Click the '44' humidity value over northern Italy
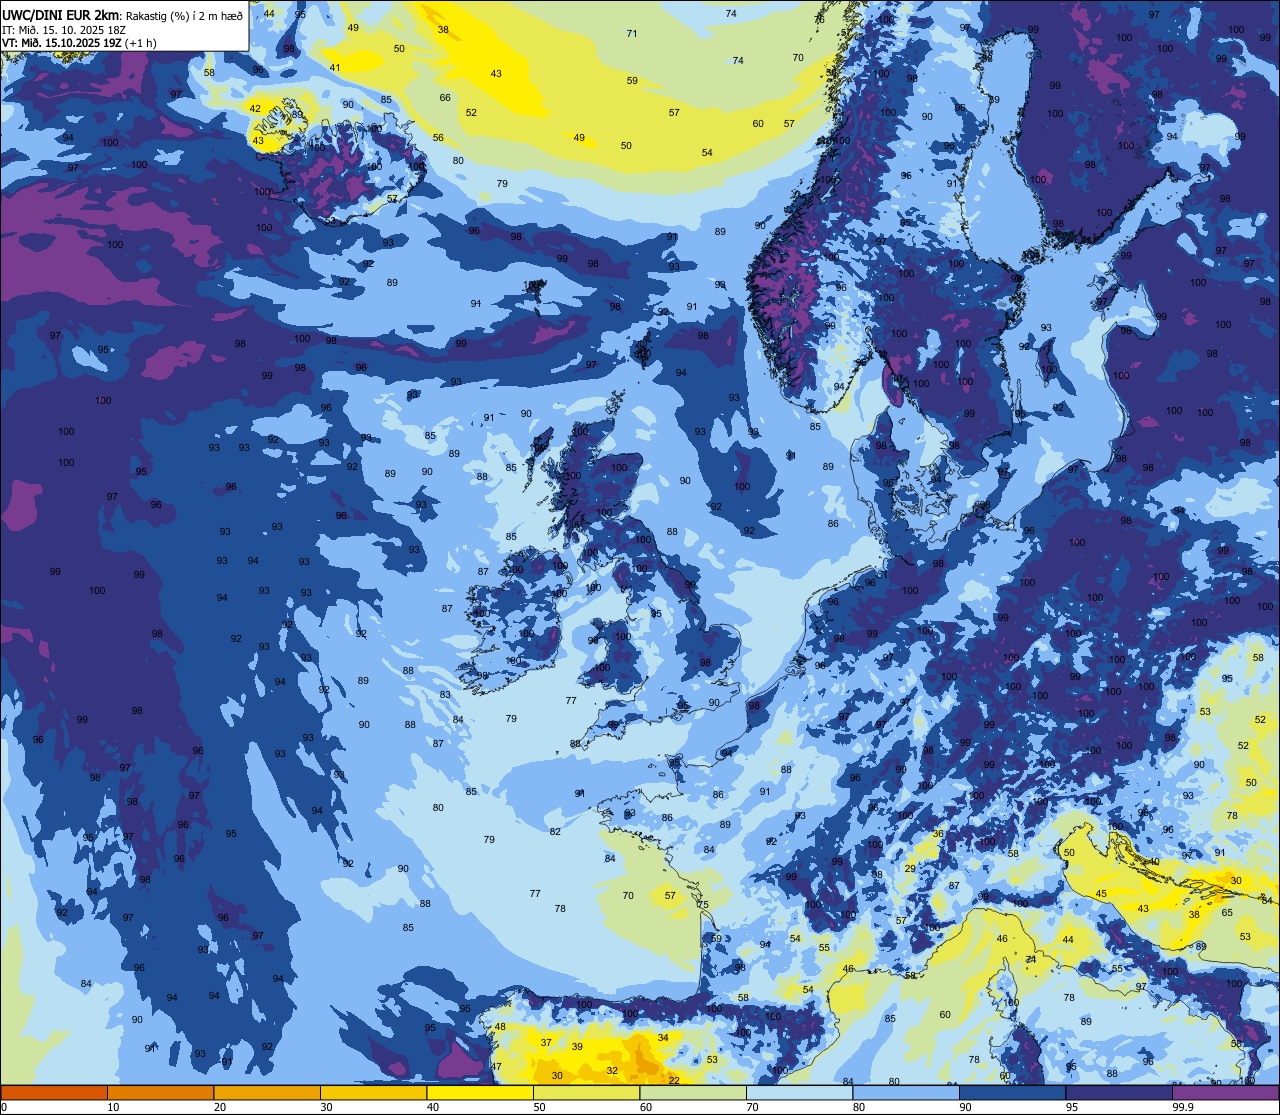The width and height of the screenshot is (1280, 1115). tap(1068, 939)
